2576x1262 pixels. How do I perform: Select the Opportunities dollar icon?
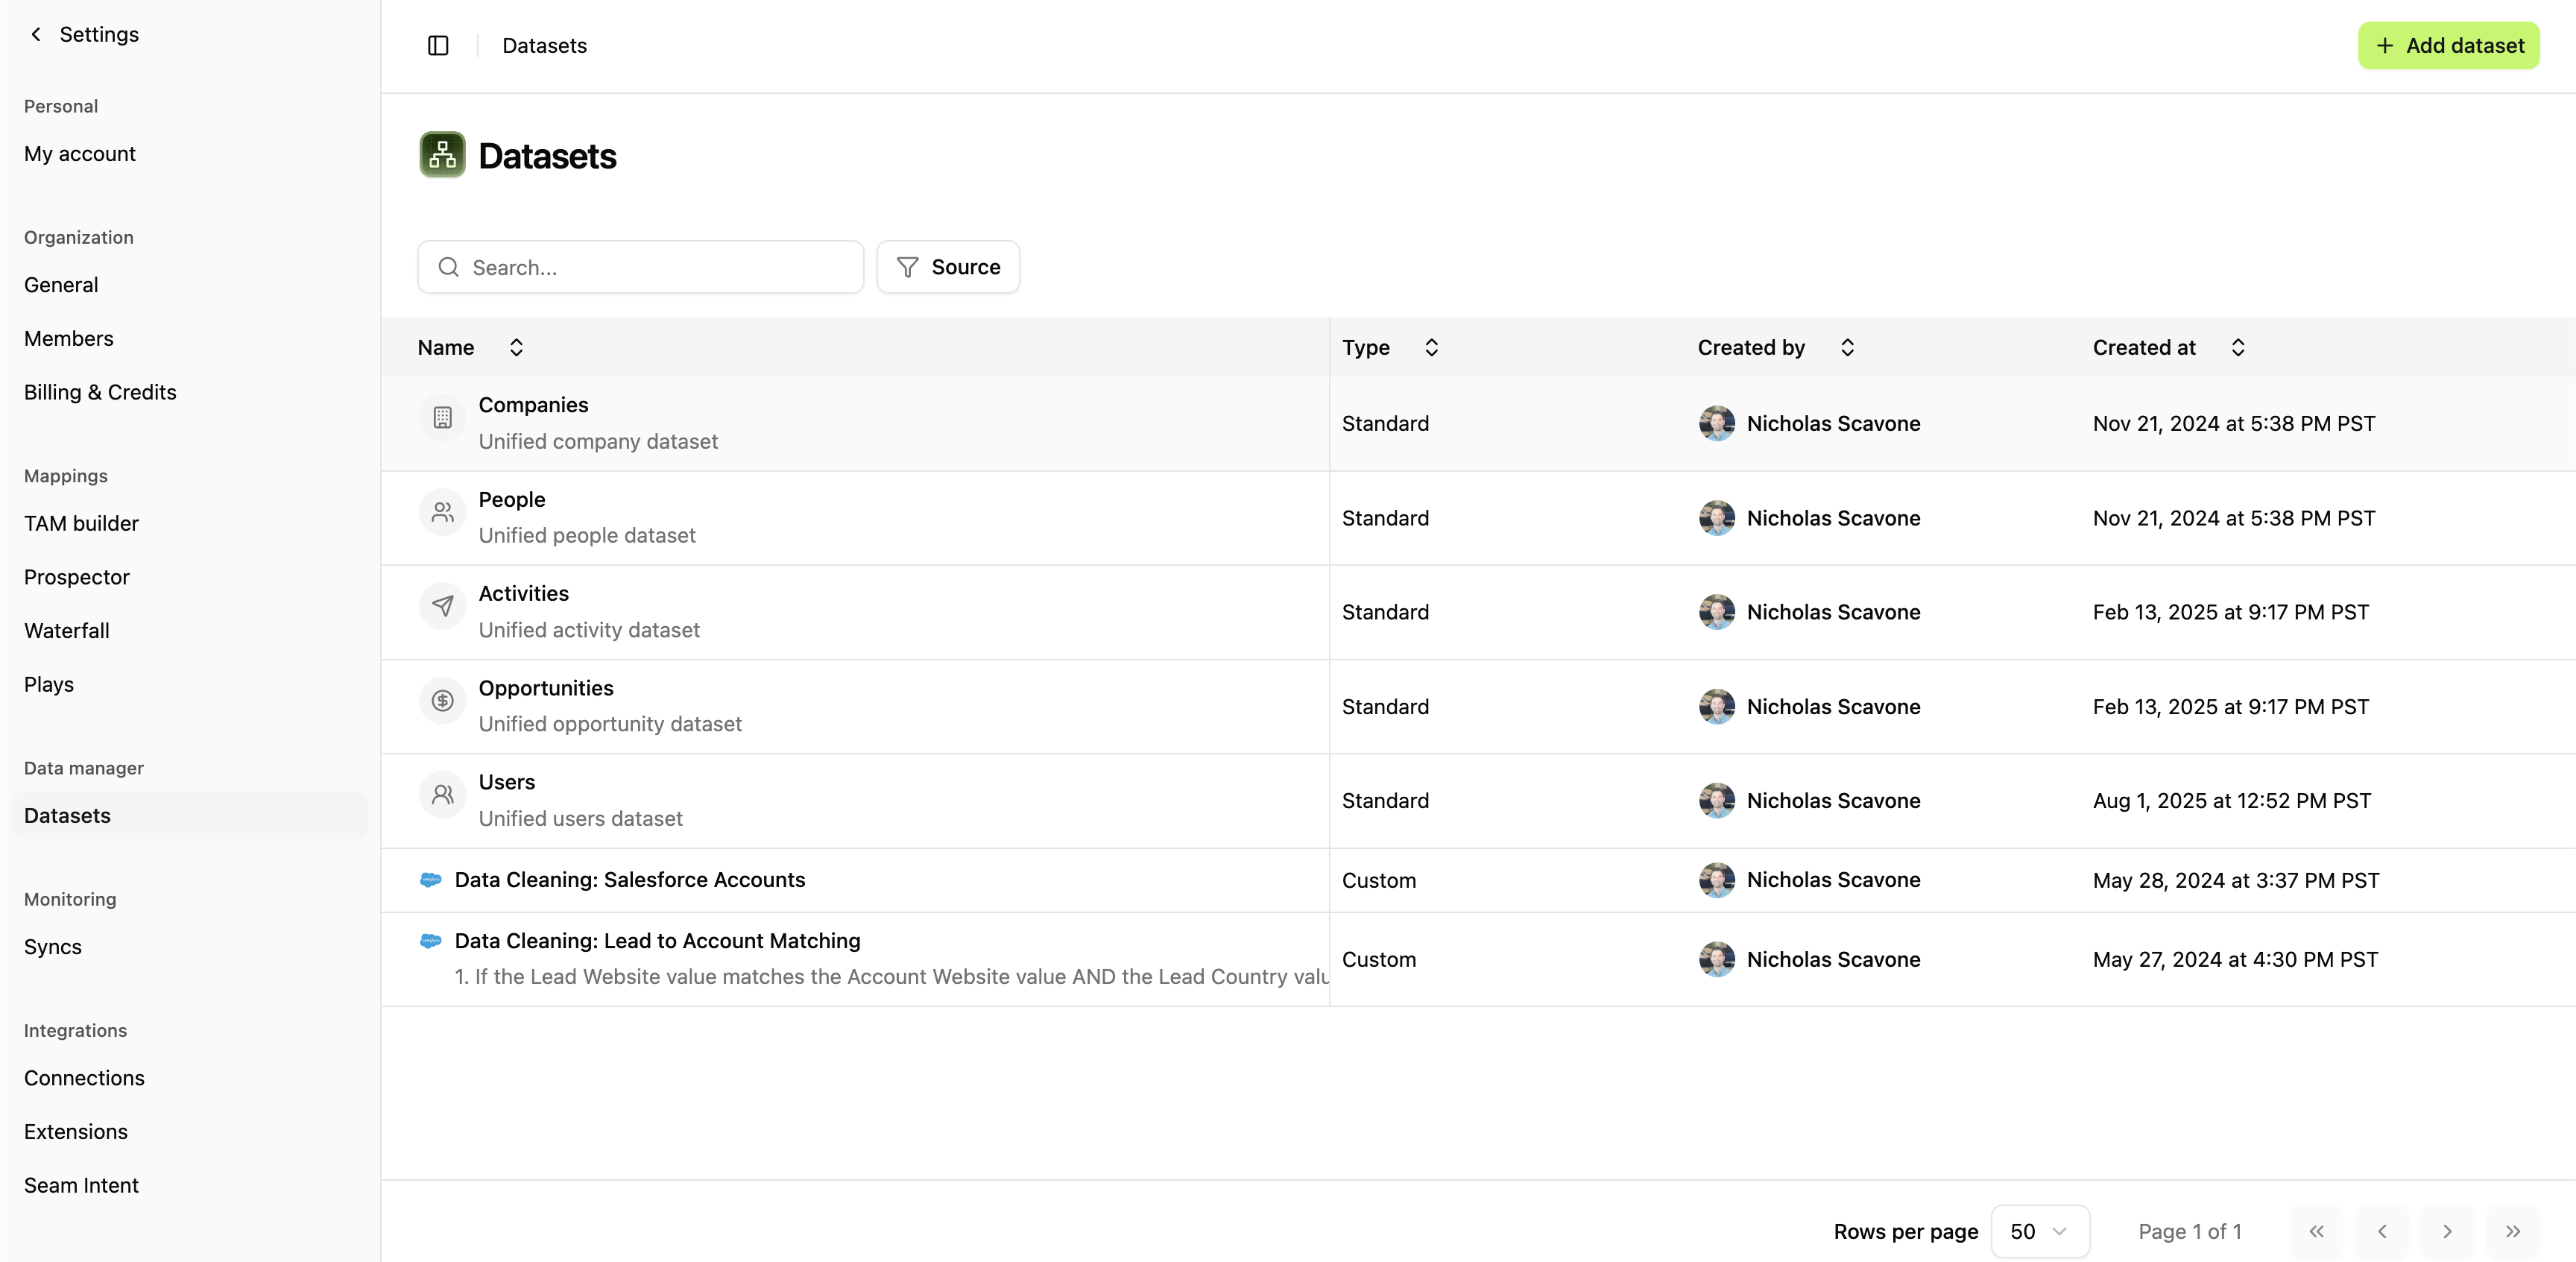tap(443, 700)
